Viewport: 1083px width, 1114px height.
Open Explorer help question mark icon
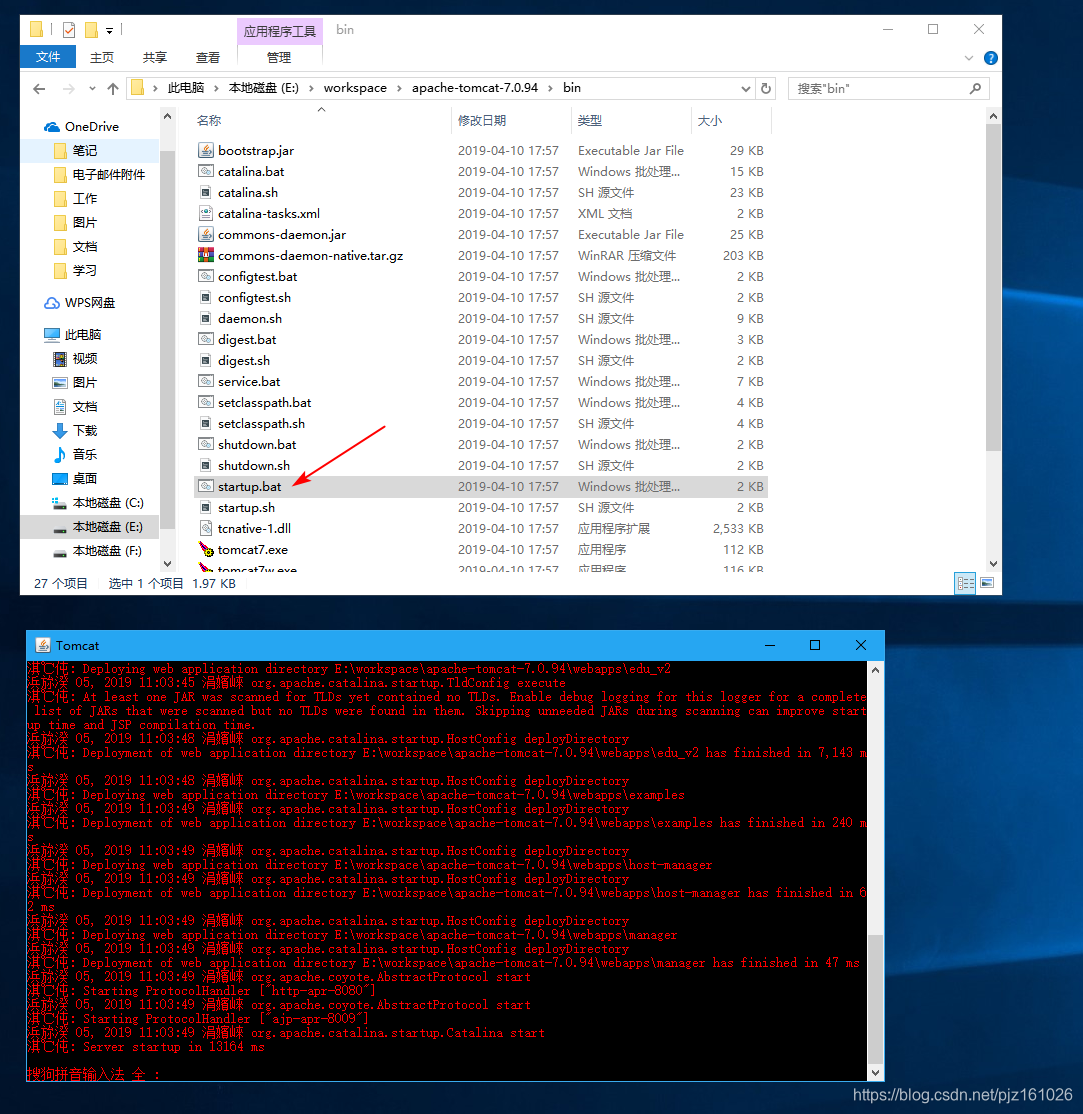[991, 58]
